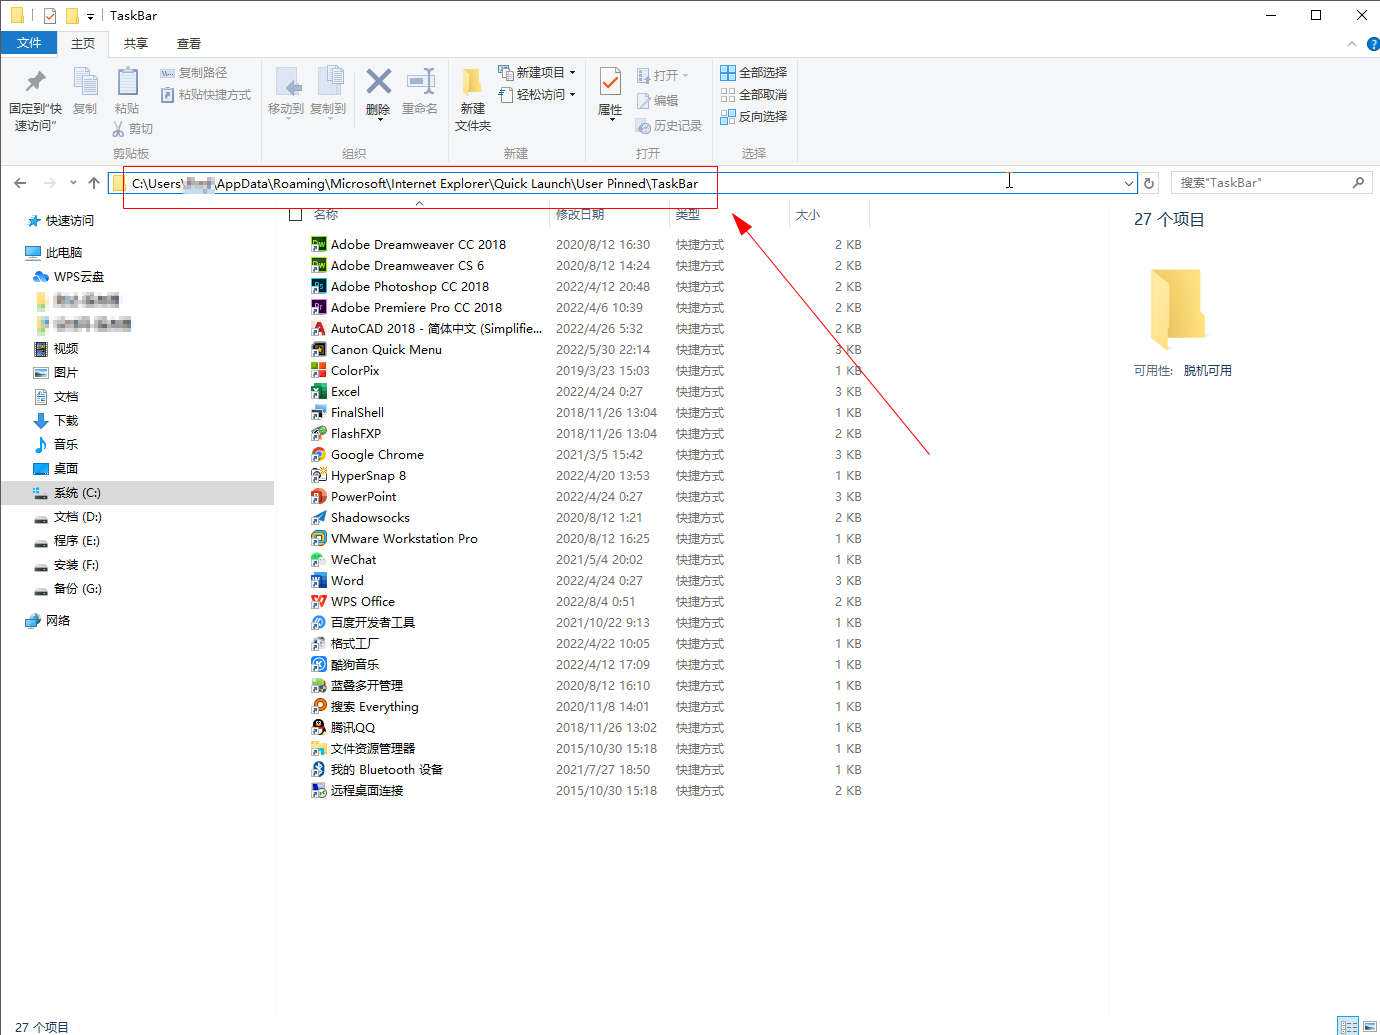Open the File (文件) tab

[29, 43]
